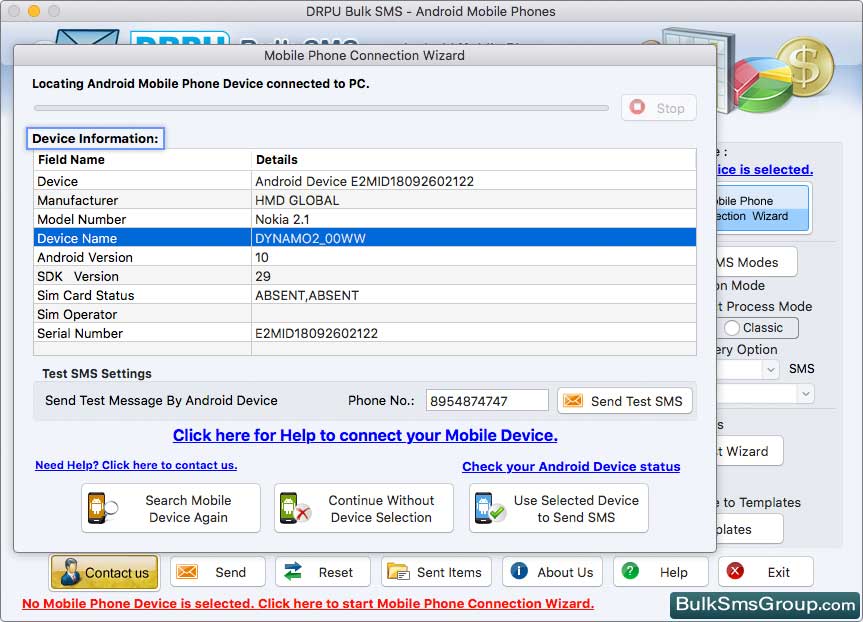This screenshot has height=622, width=863.
Task: Click the Send button in the bottom toolbar
Action: pyautogui.click(x=218, y=572)
